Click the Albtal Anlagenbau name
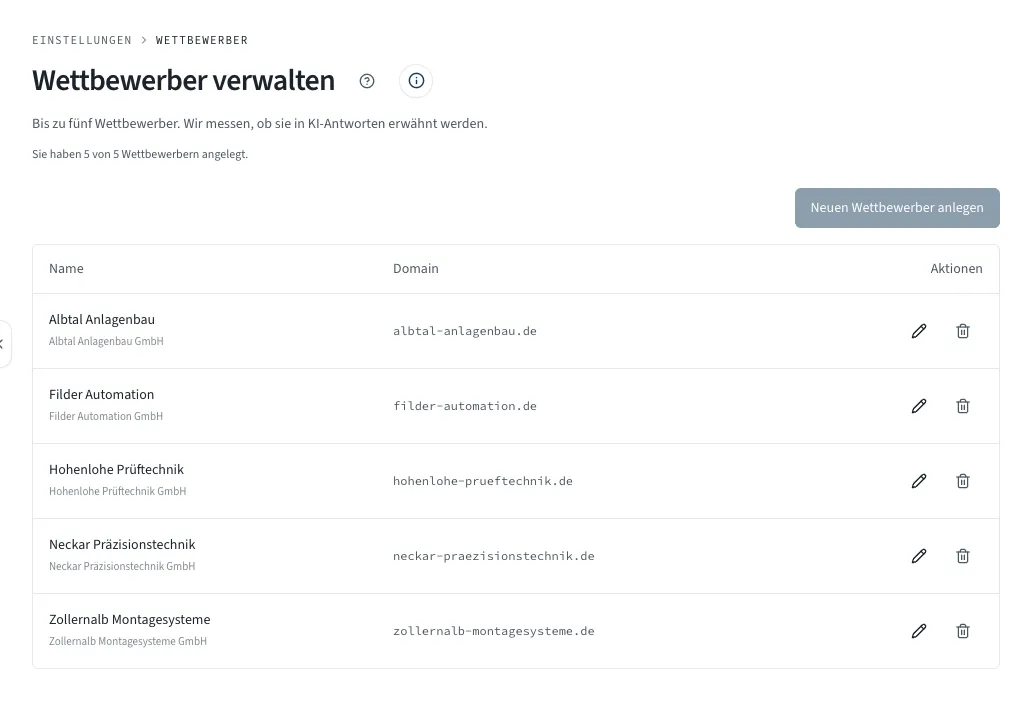Viewport: 1032px width, 701px height. pos(102,320)
